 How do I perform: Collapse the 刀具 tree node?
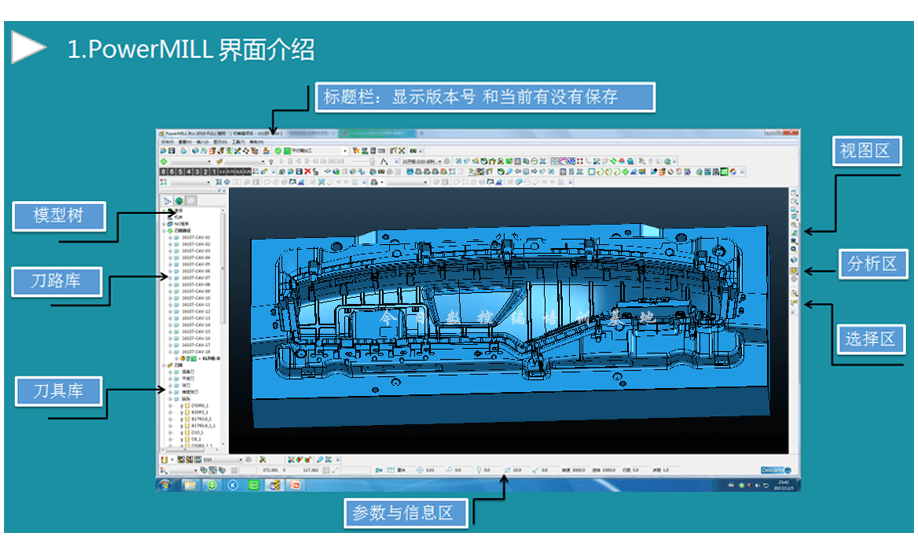164,365
